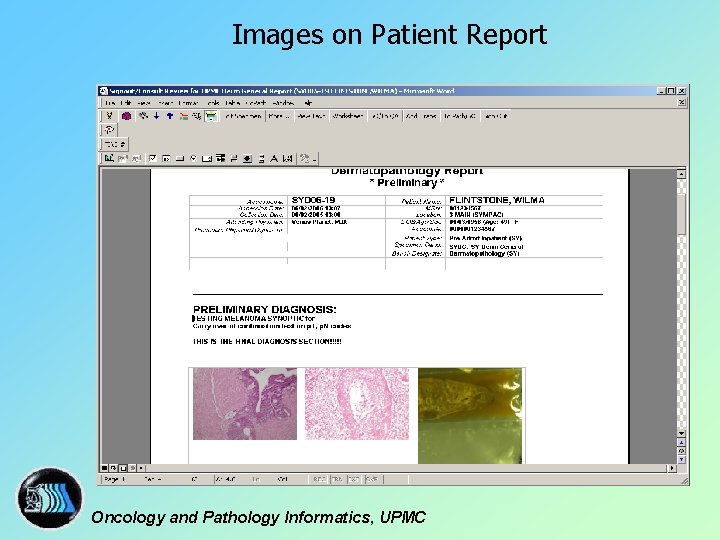Click the first icon on the toolbar

click(109, 116)
